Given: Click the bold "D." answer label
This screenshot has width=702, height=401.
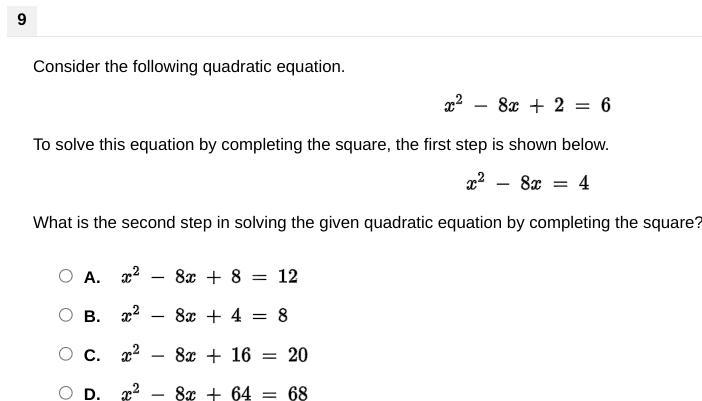Looking at the screenshot, I should (x=92, y=394).
